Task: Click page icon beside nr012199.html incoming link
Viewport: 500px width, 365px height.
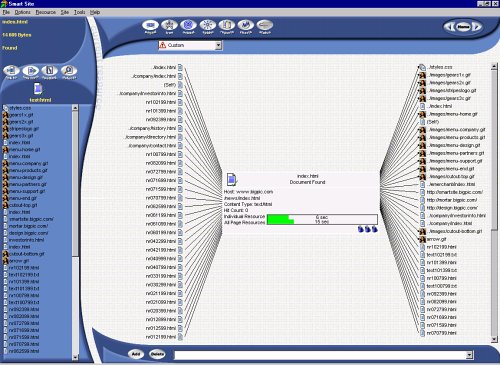Action: tap(180, 337)
